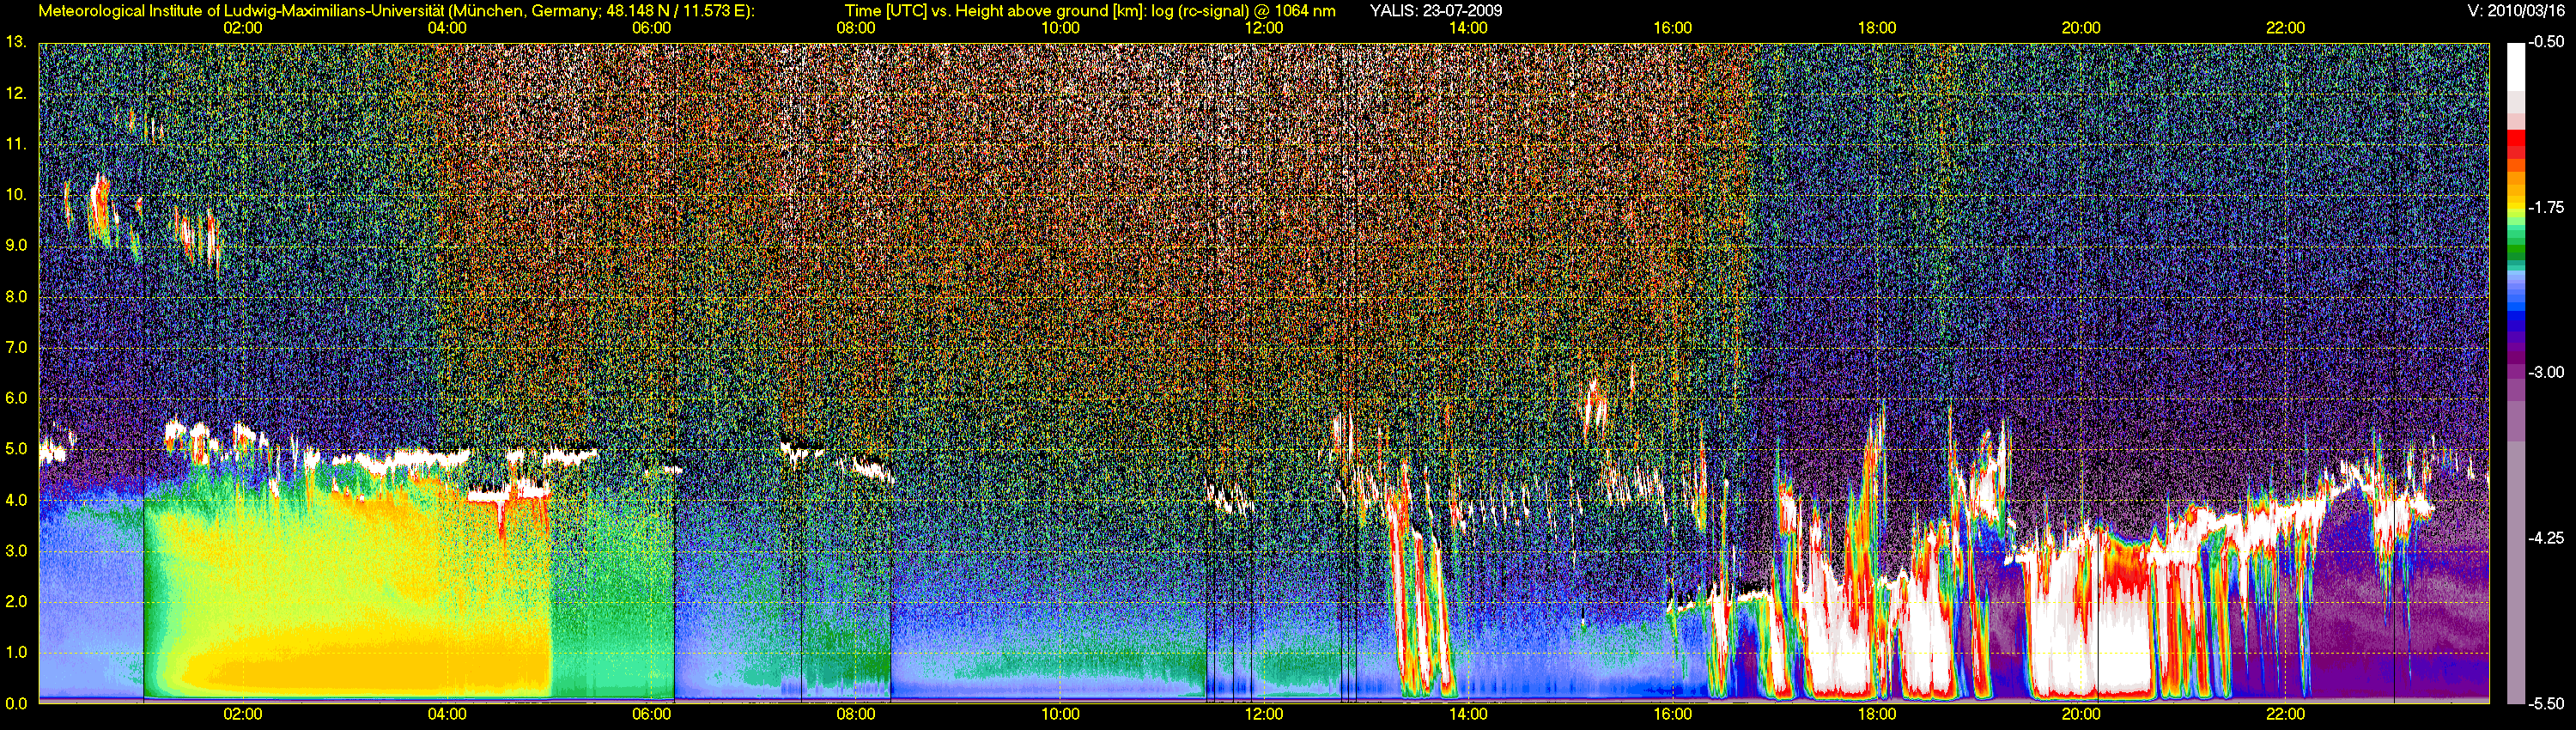Screen dimensions: 2576x730
Task: Pick the '0.0' height axis label
Action: pyautogui.click(x=16, y=703)
